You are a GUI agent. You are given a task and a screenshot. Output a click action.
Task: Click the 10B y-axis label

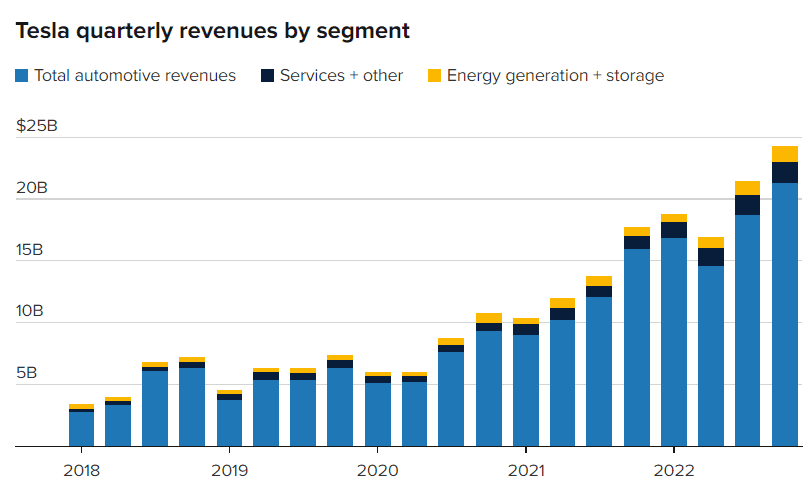click(29, 311)
